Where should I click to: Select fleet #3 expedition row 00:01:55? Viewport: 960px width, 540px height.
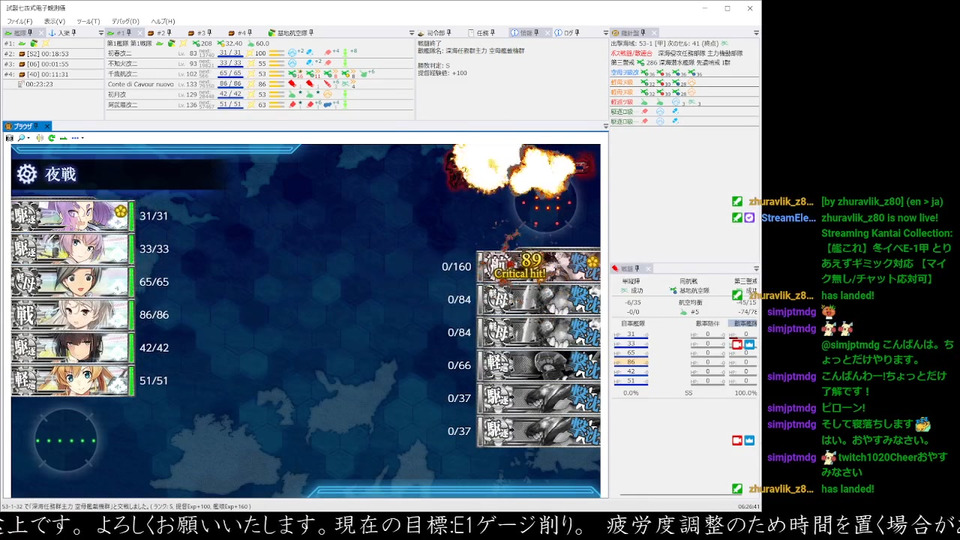point(51,64)
